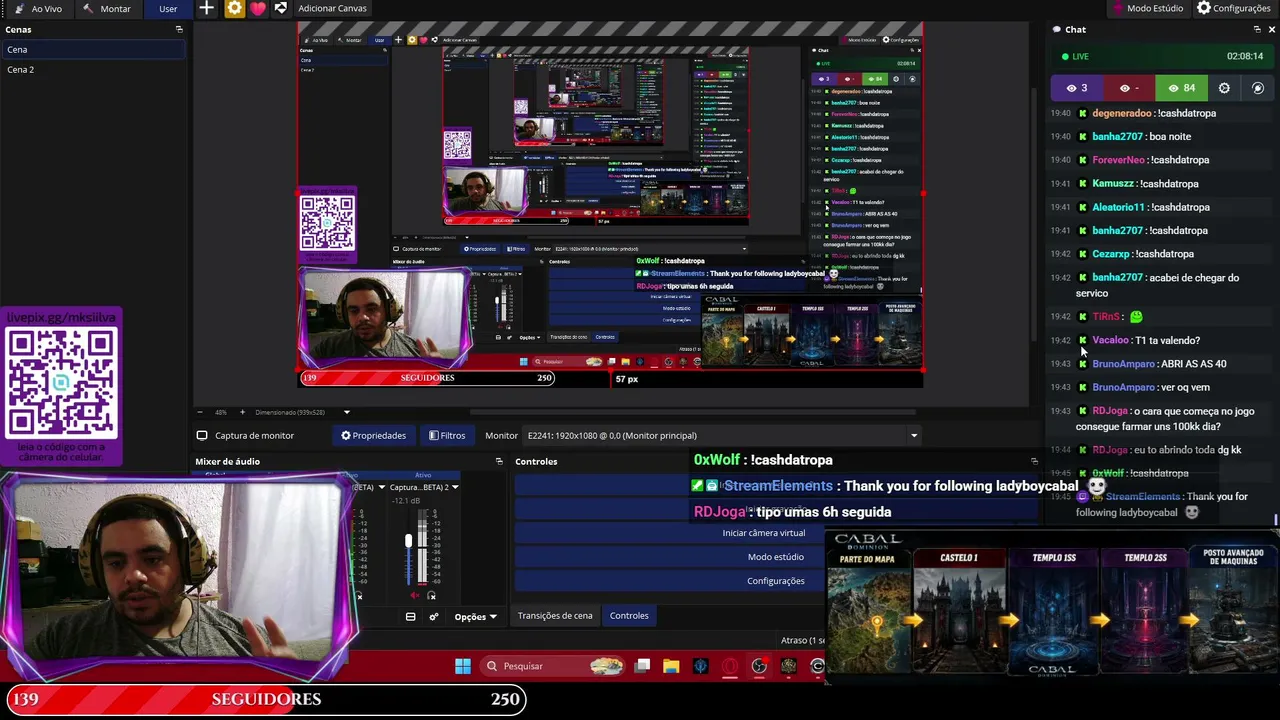
Task: Click username Vacaloo in chat
Action: 1110,341
